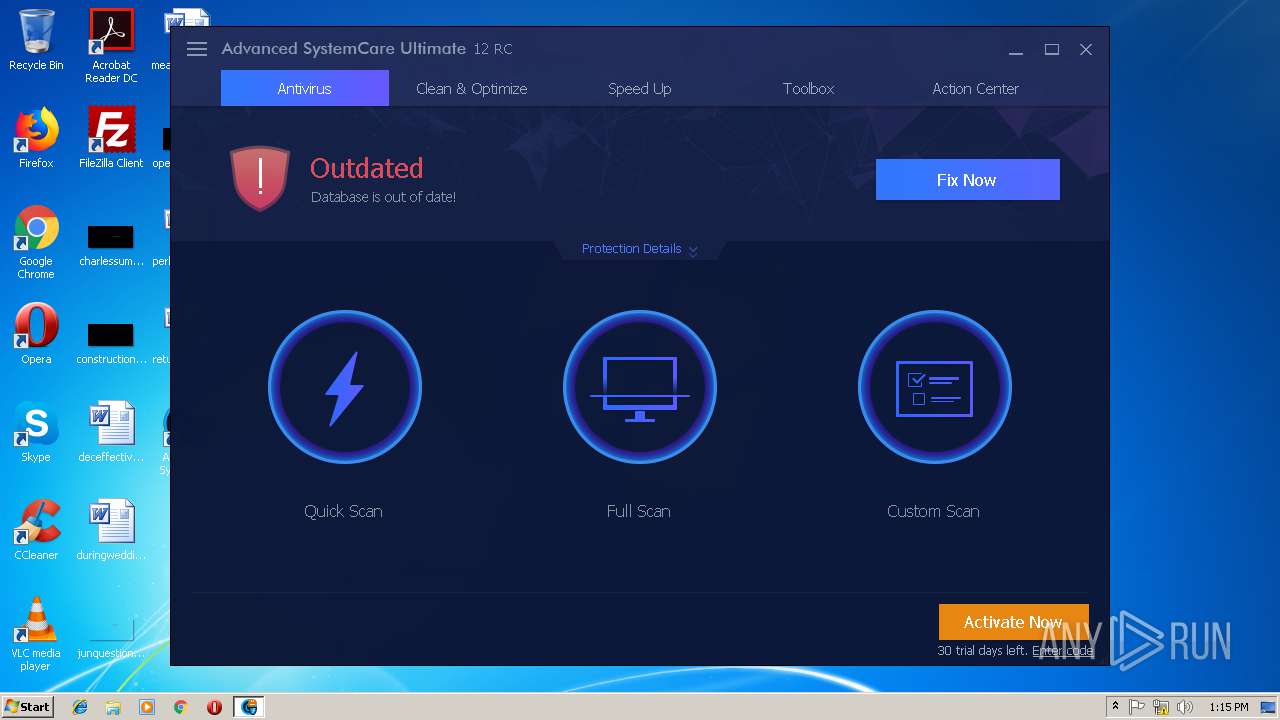Select the Firefox desktop shortcut

(36, 138)
